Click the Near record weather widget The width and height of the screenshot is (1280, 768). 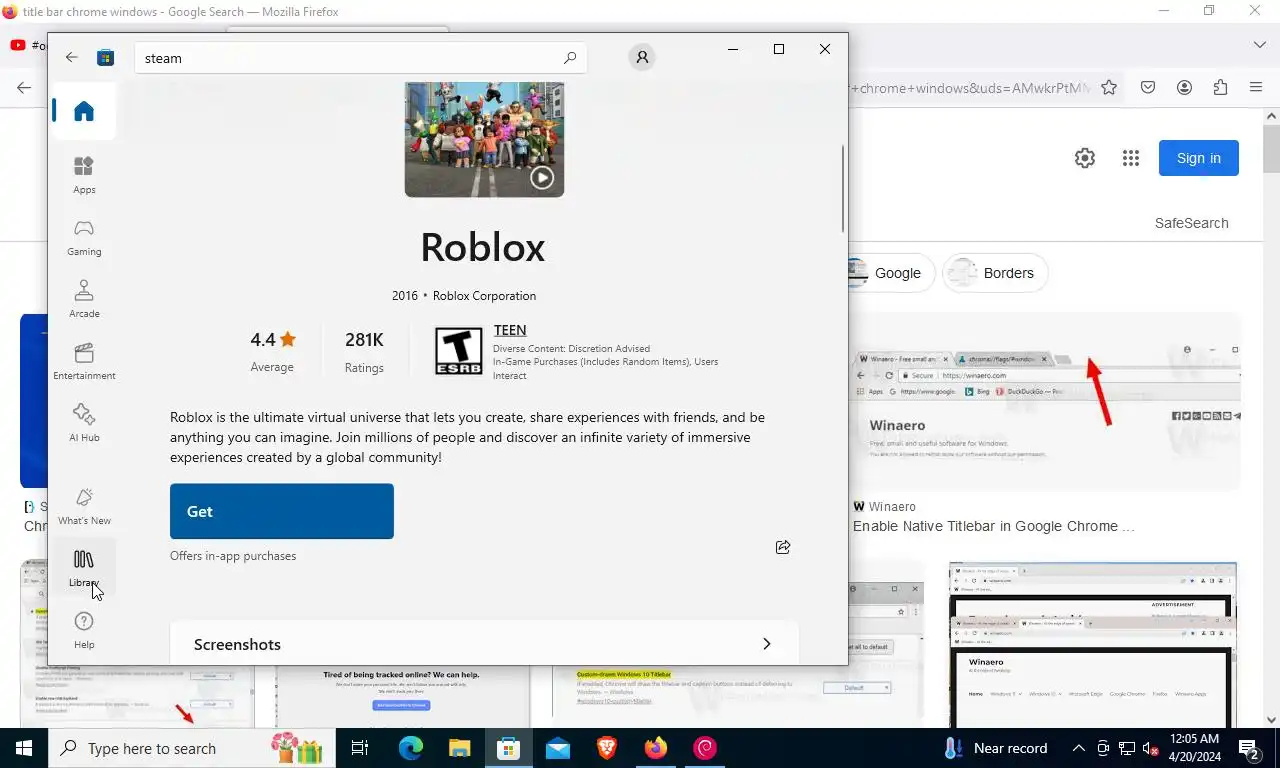tap(995, 748)
